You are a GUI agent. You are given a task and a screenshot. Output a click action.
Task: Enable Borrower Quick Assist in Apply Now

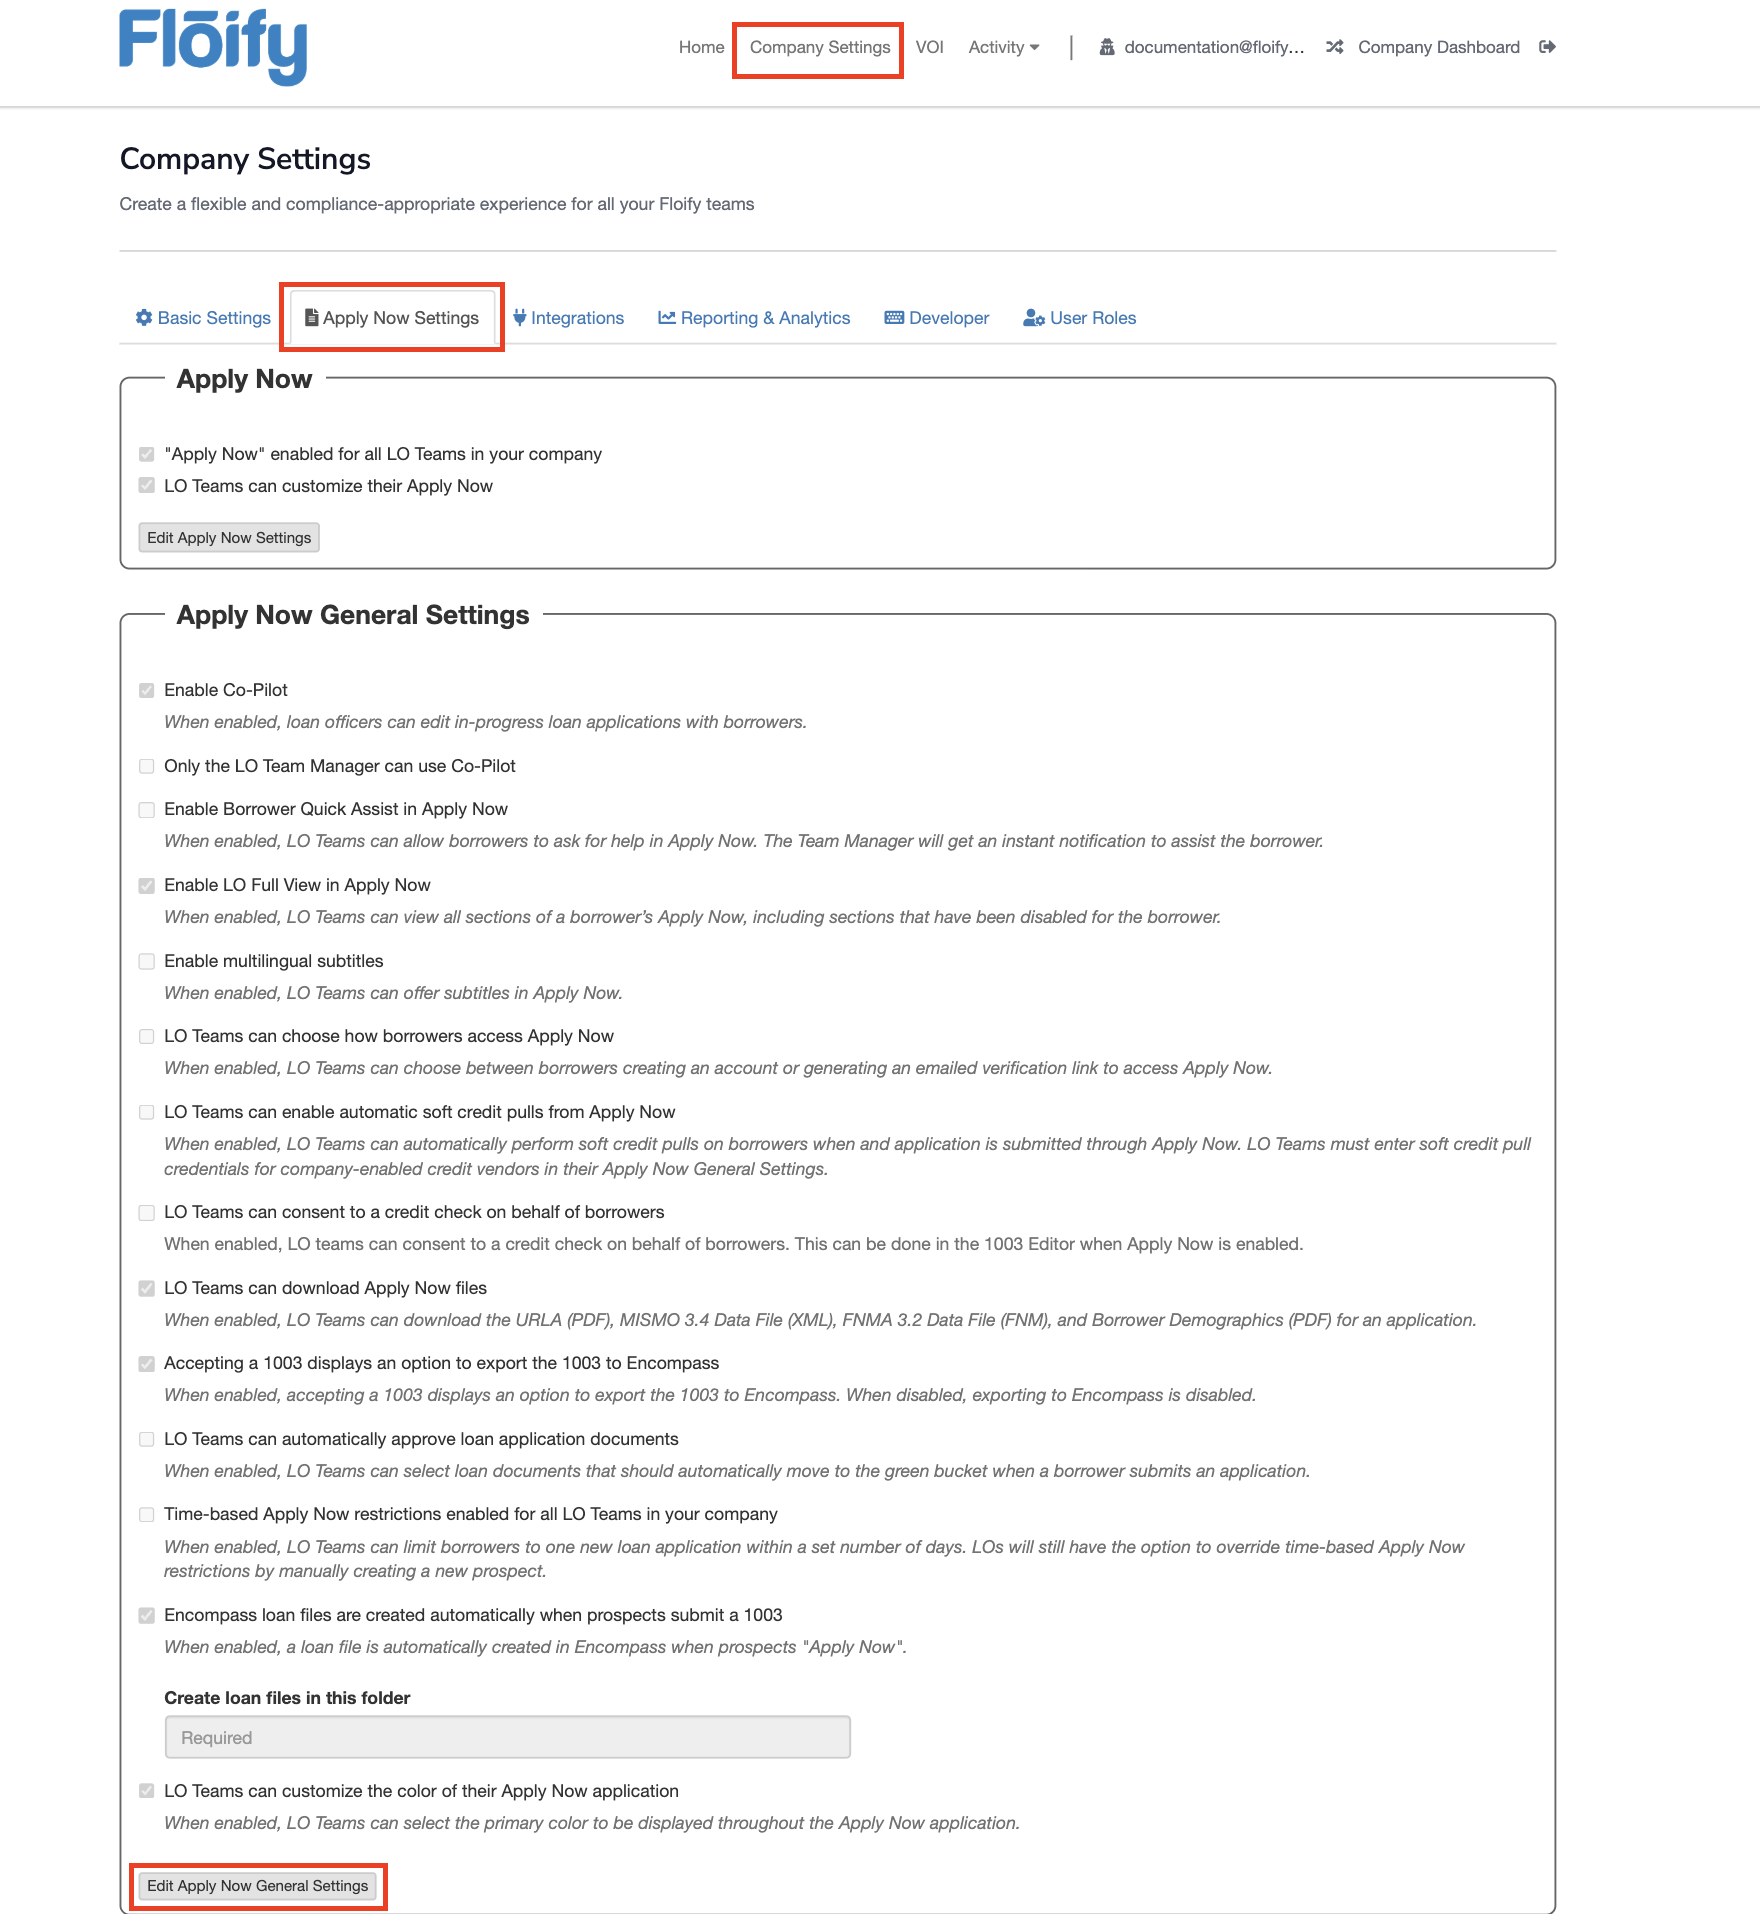(x=147, y=810)
